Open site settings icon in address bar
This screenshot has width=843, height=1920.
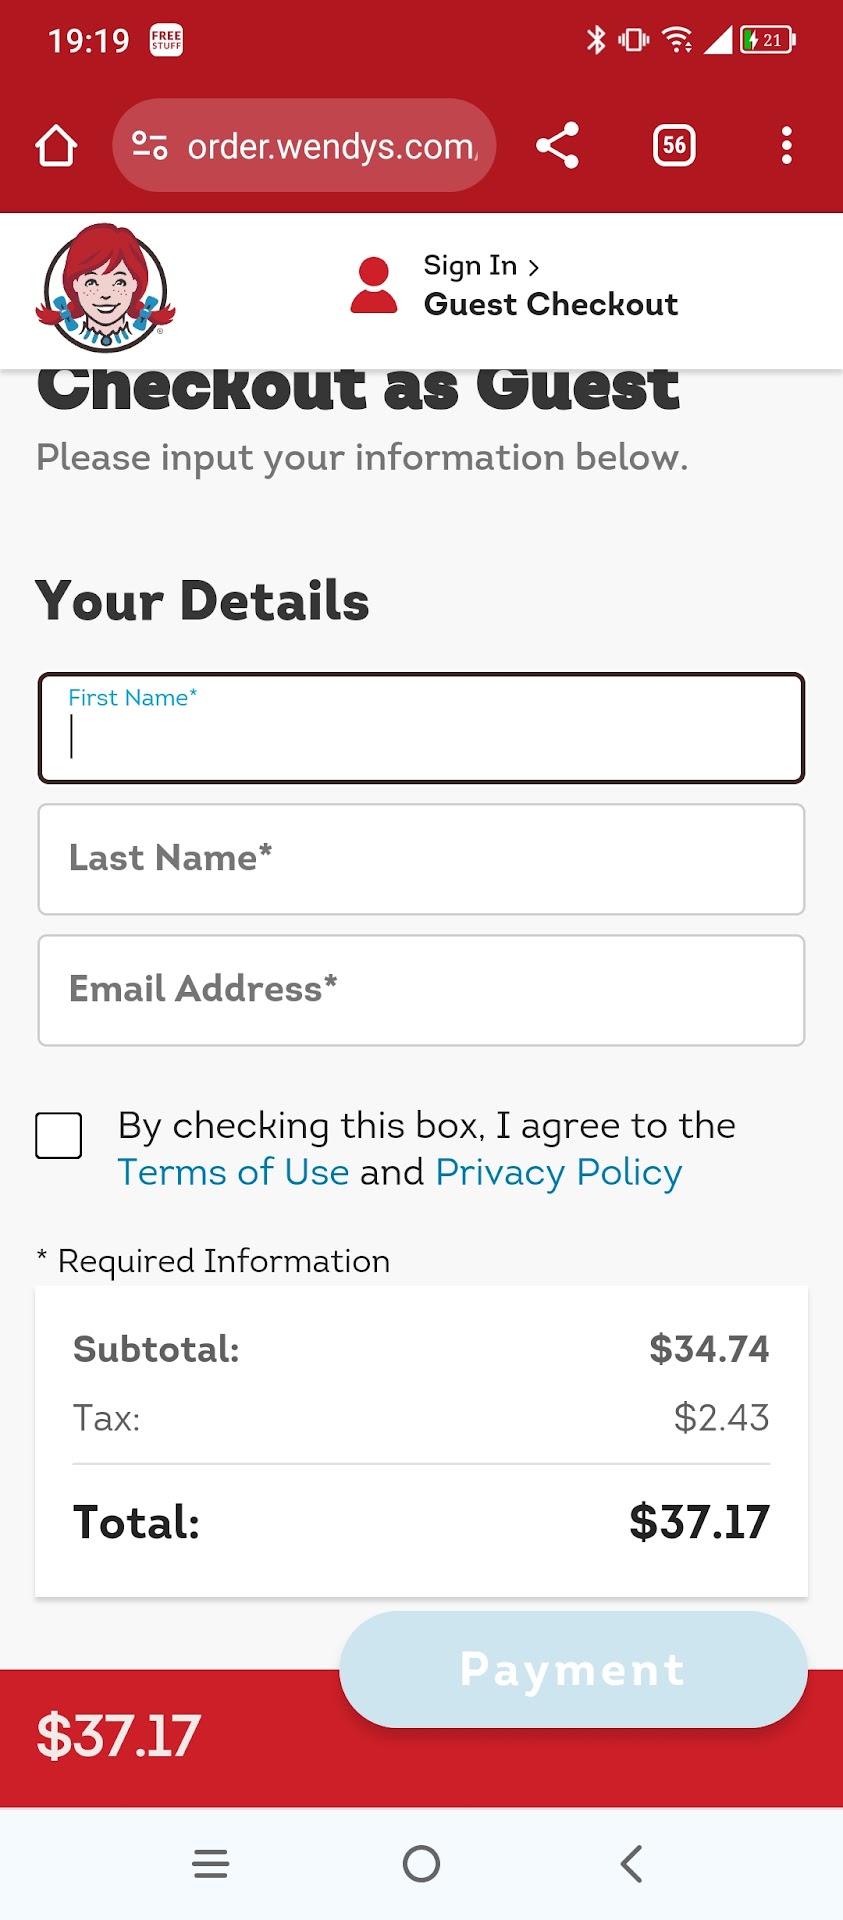click(150, 146)
